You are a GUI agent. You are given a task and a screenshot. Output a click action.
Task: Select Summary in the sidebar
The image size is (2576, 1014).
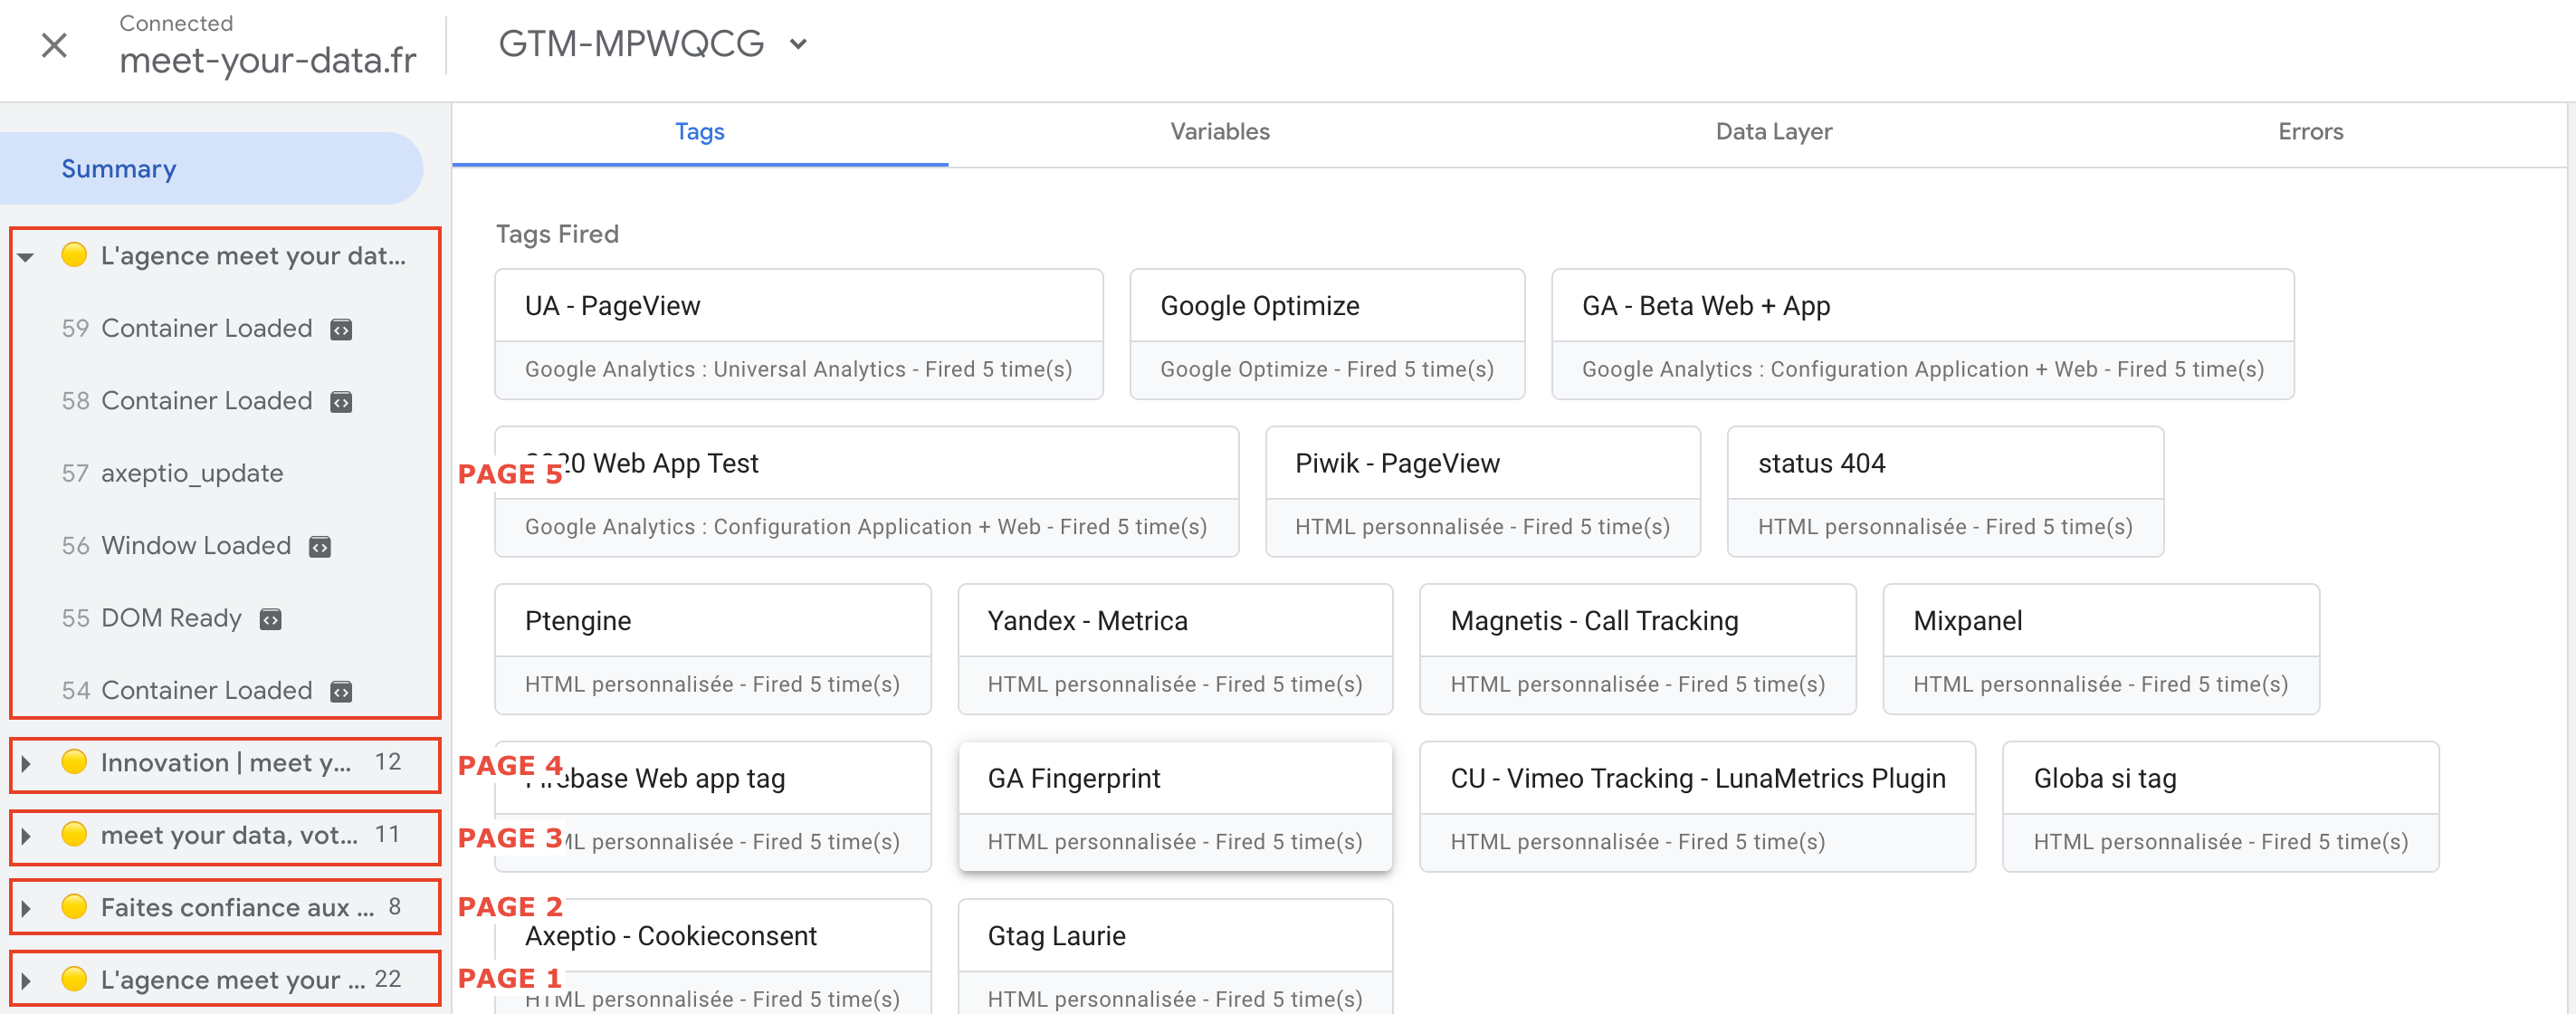(212, 169)
